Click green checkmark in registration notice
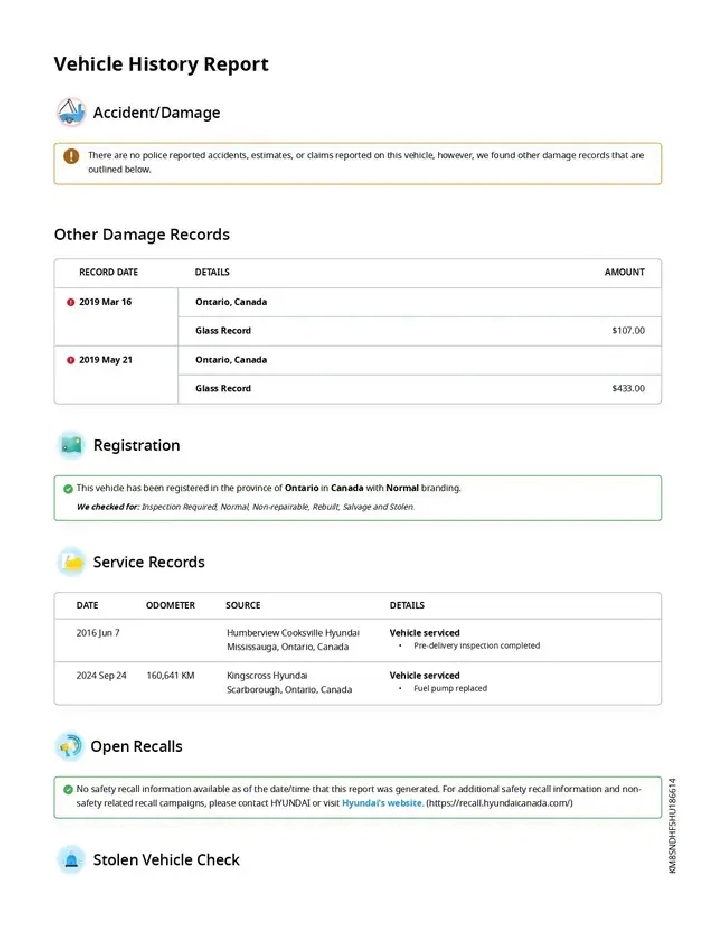This screenshot has width=716, height=927. pyautogui.click(x=67, y=488)
